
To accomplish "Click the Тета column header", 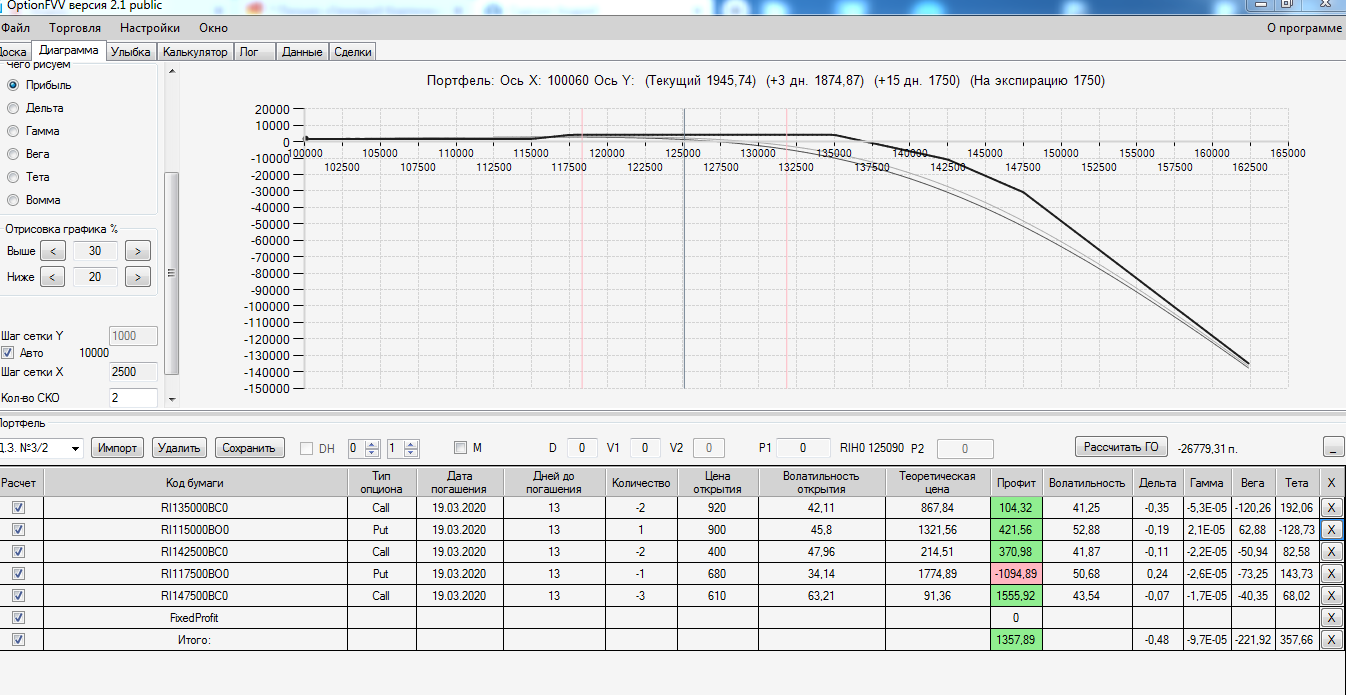I will tap(1296, 483).
